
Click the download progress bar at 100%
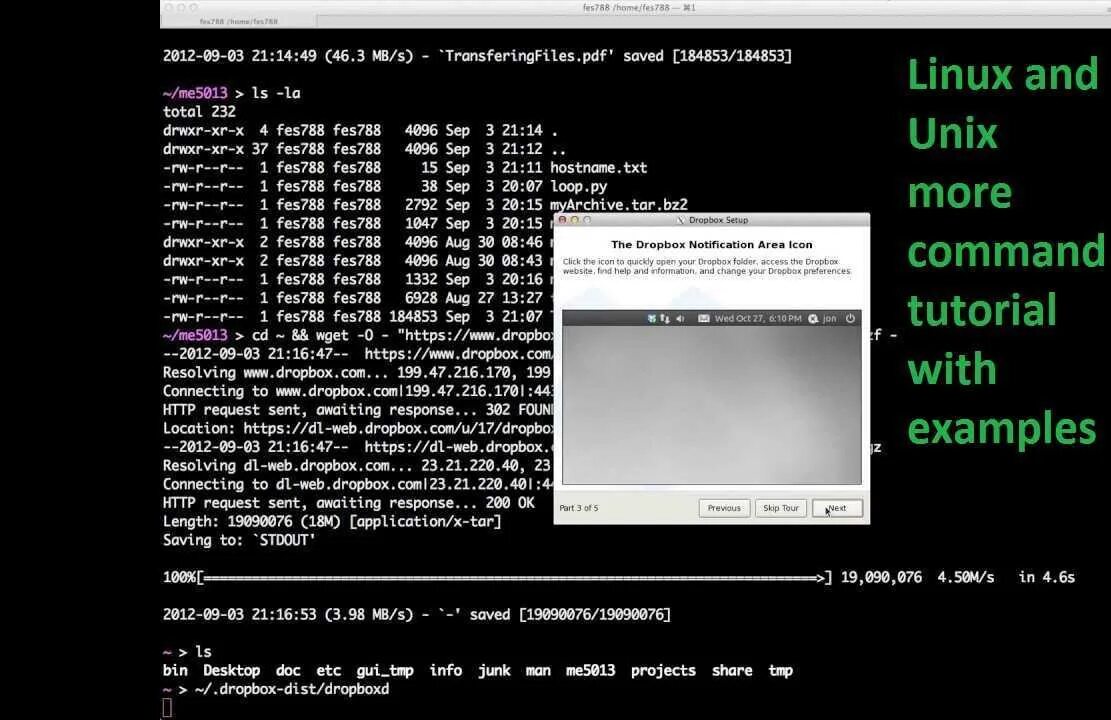click(x=514, y=578)
